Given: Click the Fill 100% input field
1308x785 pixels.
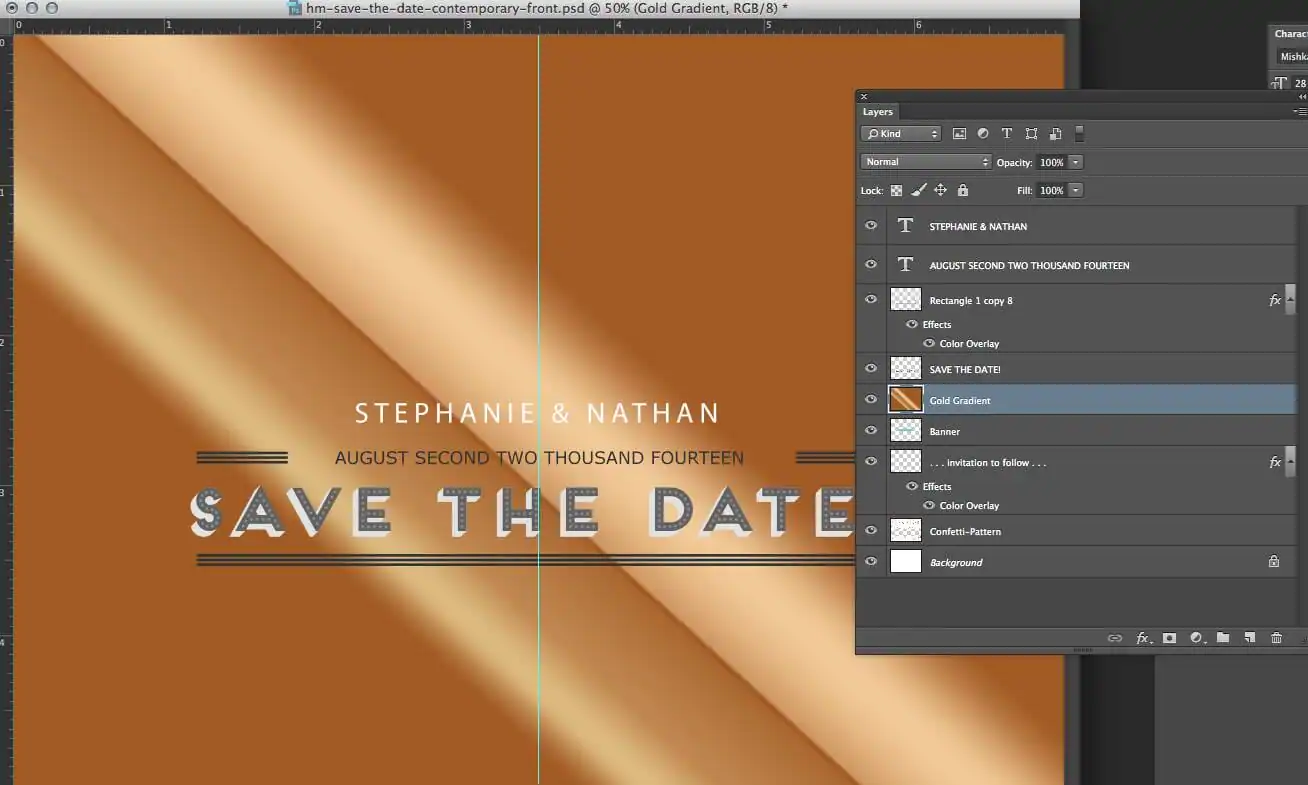Looking at the screenshot, I should point(1051,190).
